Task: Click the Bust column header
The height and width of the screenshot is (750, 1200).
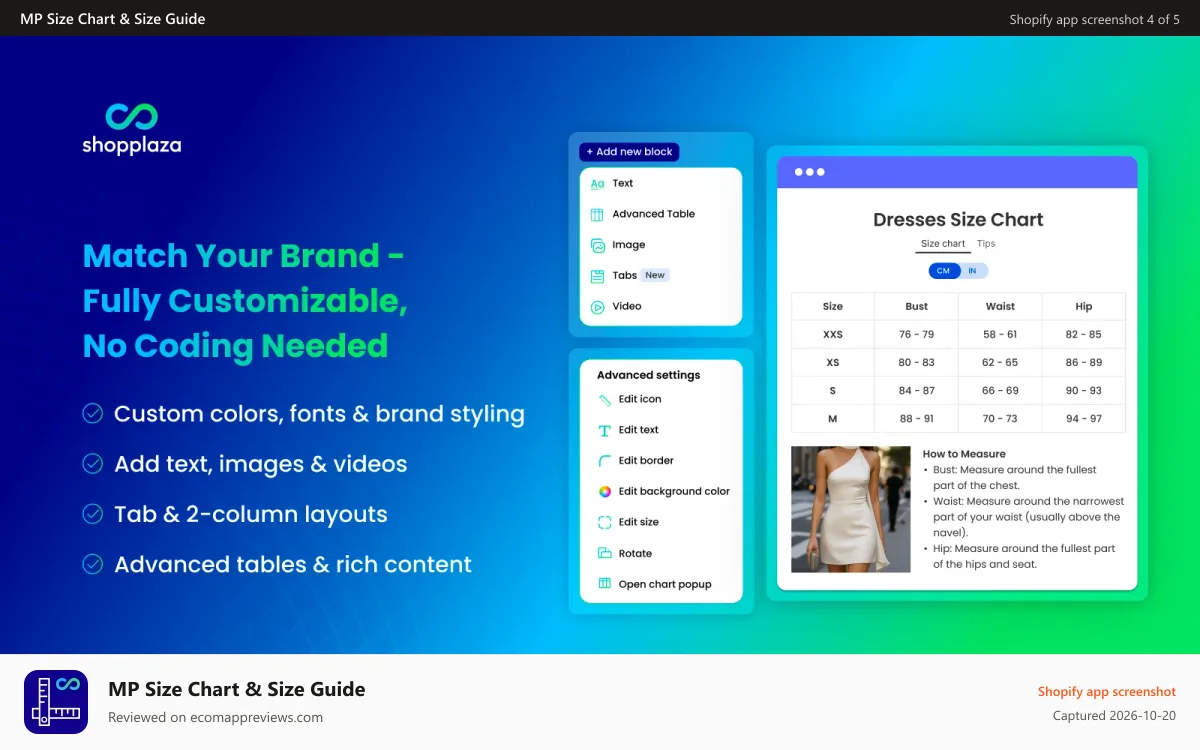Action: click(x=917, y=307)
